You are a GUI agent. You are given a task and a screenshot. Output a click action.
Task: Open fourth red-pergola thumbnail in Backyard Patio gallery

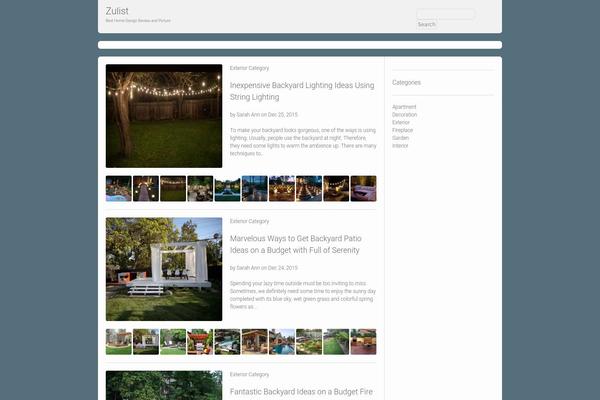coord(200,341)
